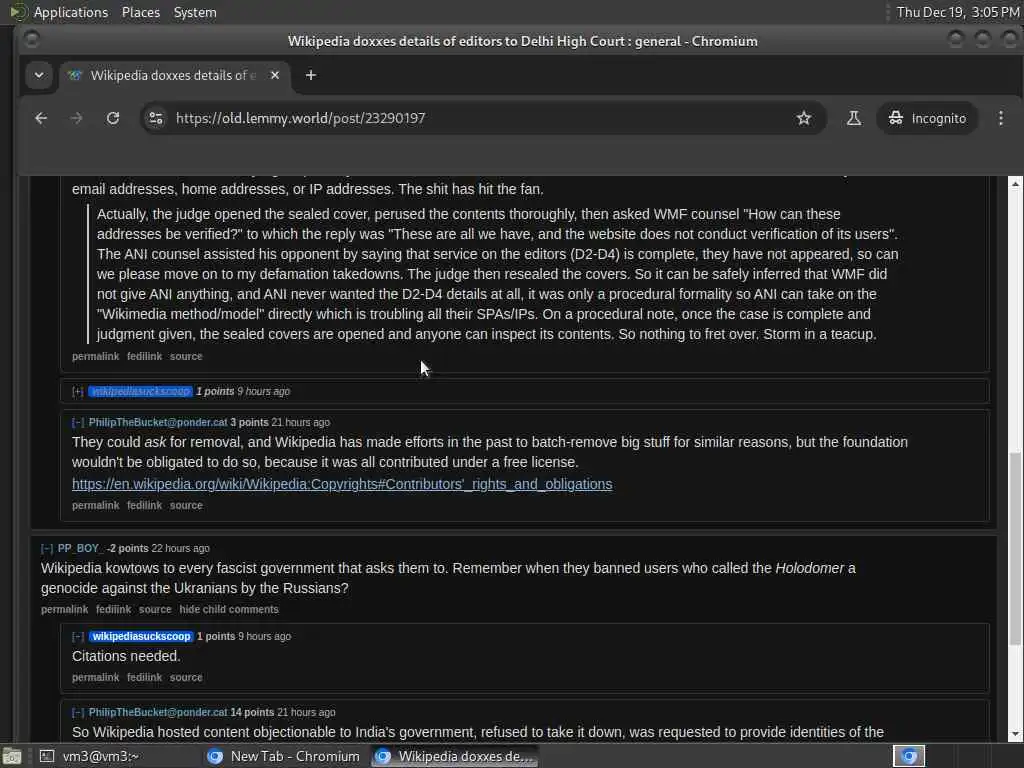Click the scrollbar down arrow

pyautogui.click(x=1015, y=735)
